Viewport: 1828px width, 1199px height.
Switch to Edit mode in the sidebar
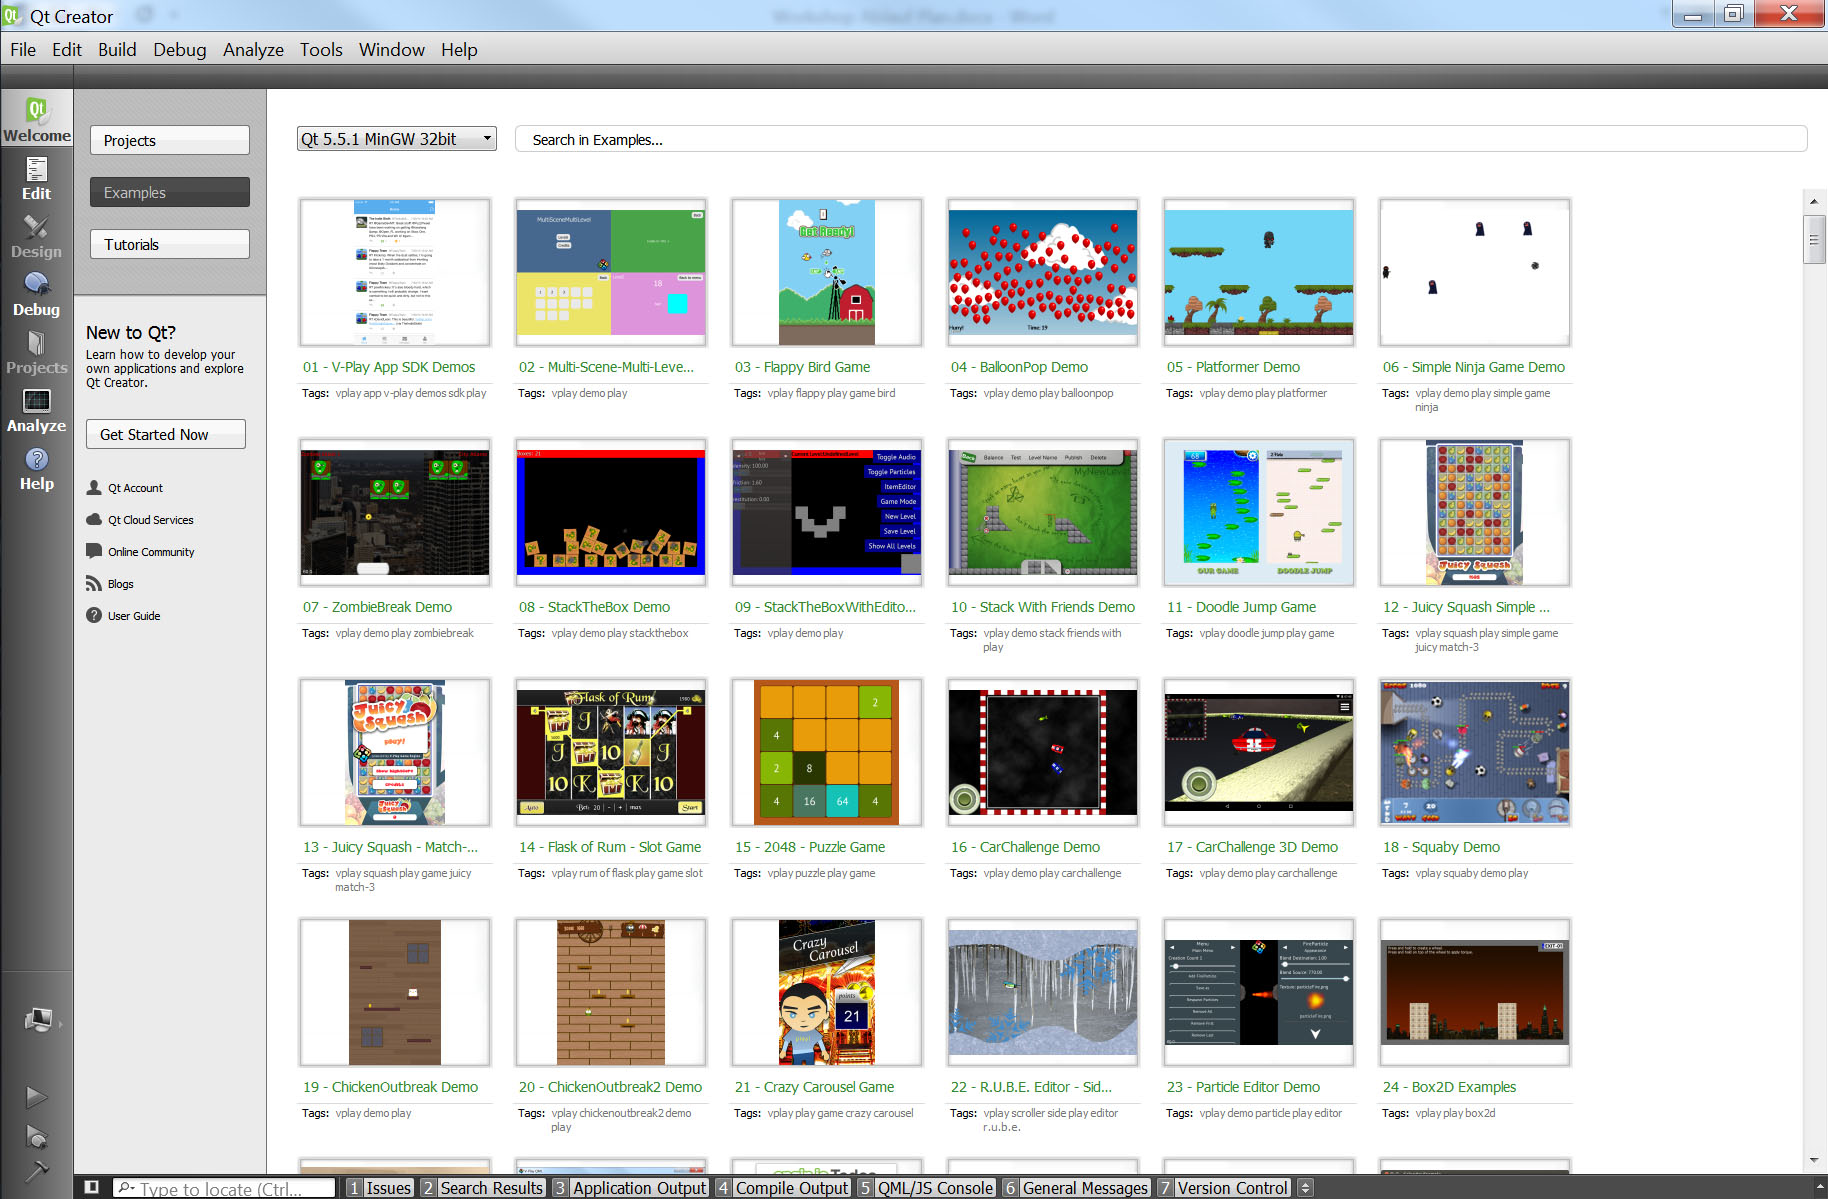tap(36, 180)
